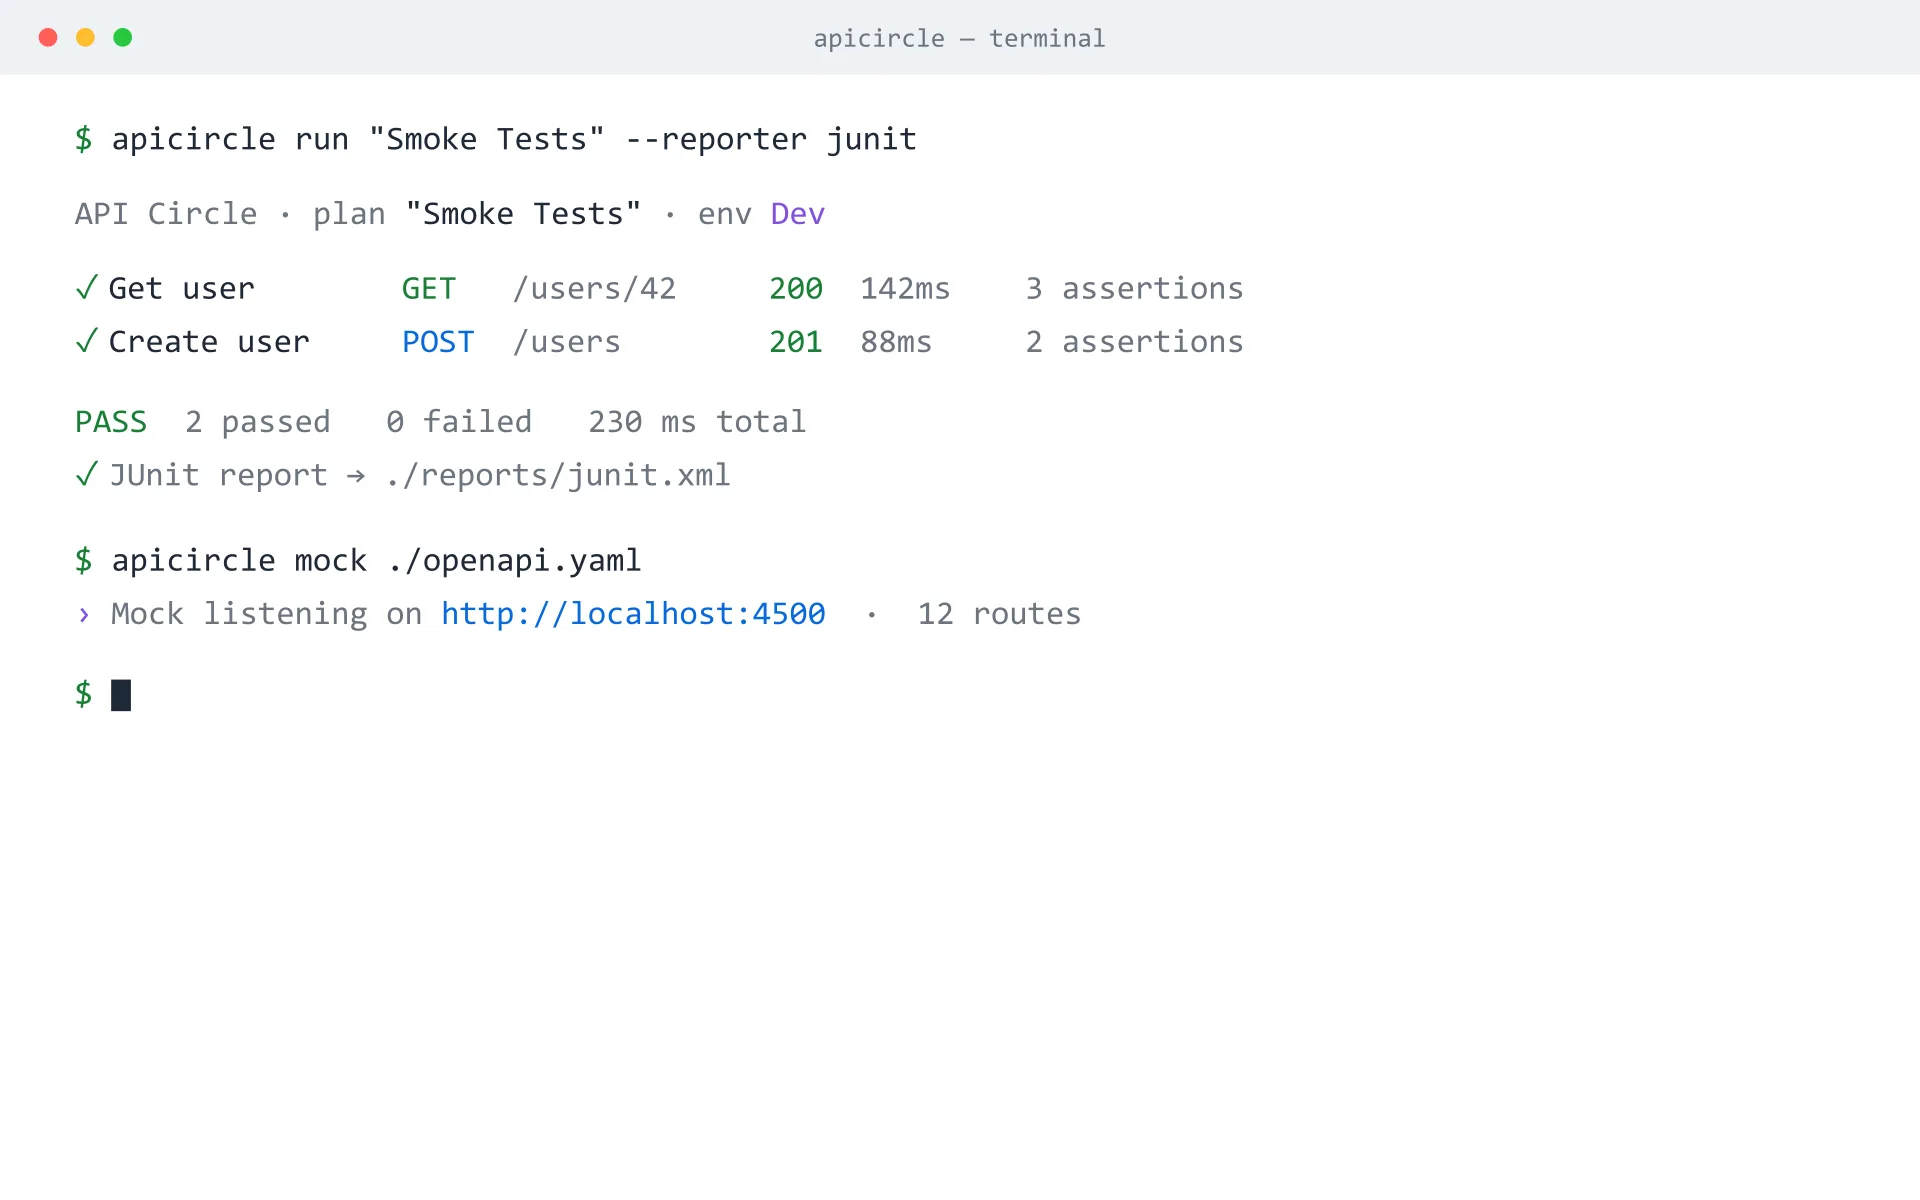The height and width of the screenshot is (1200, 1920).
Task: Click the '--reporter junit' flag text
Action: click(x=771, y=139)
